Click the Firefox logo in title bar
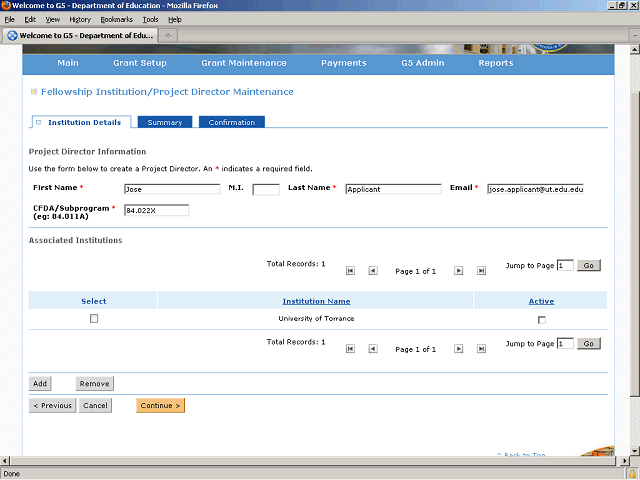 [x=6, y=5]
